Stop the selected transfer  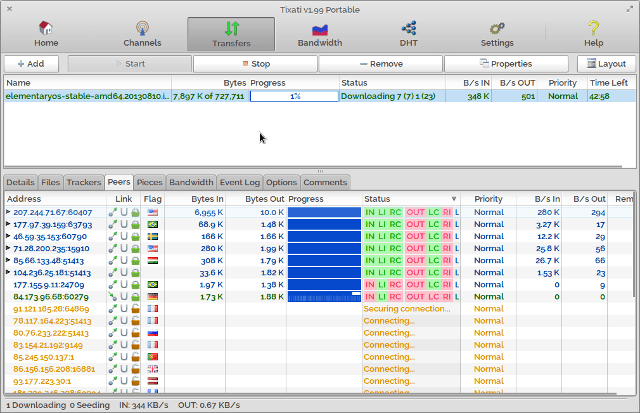(254, 63)
